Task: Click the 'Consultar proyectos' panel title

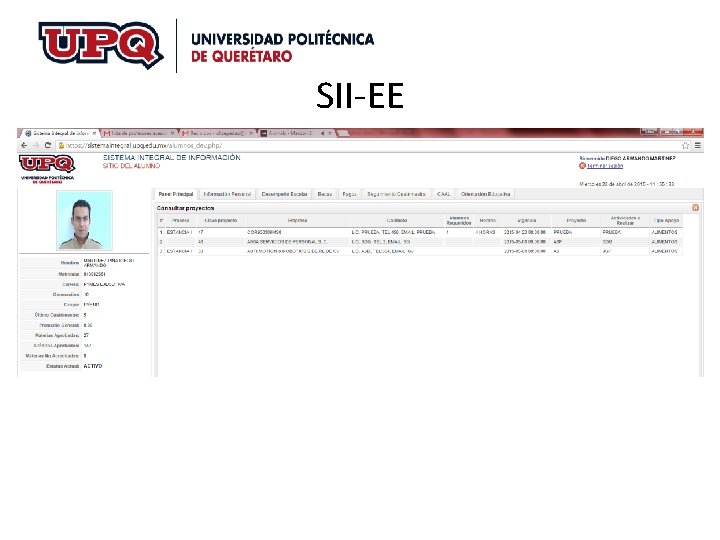Action: click(x=186, y=208)
